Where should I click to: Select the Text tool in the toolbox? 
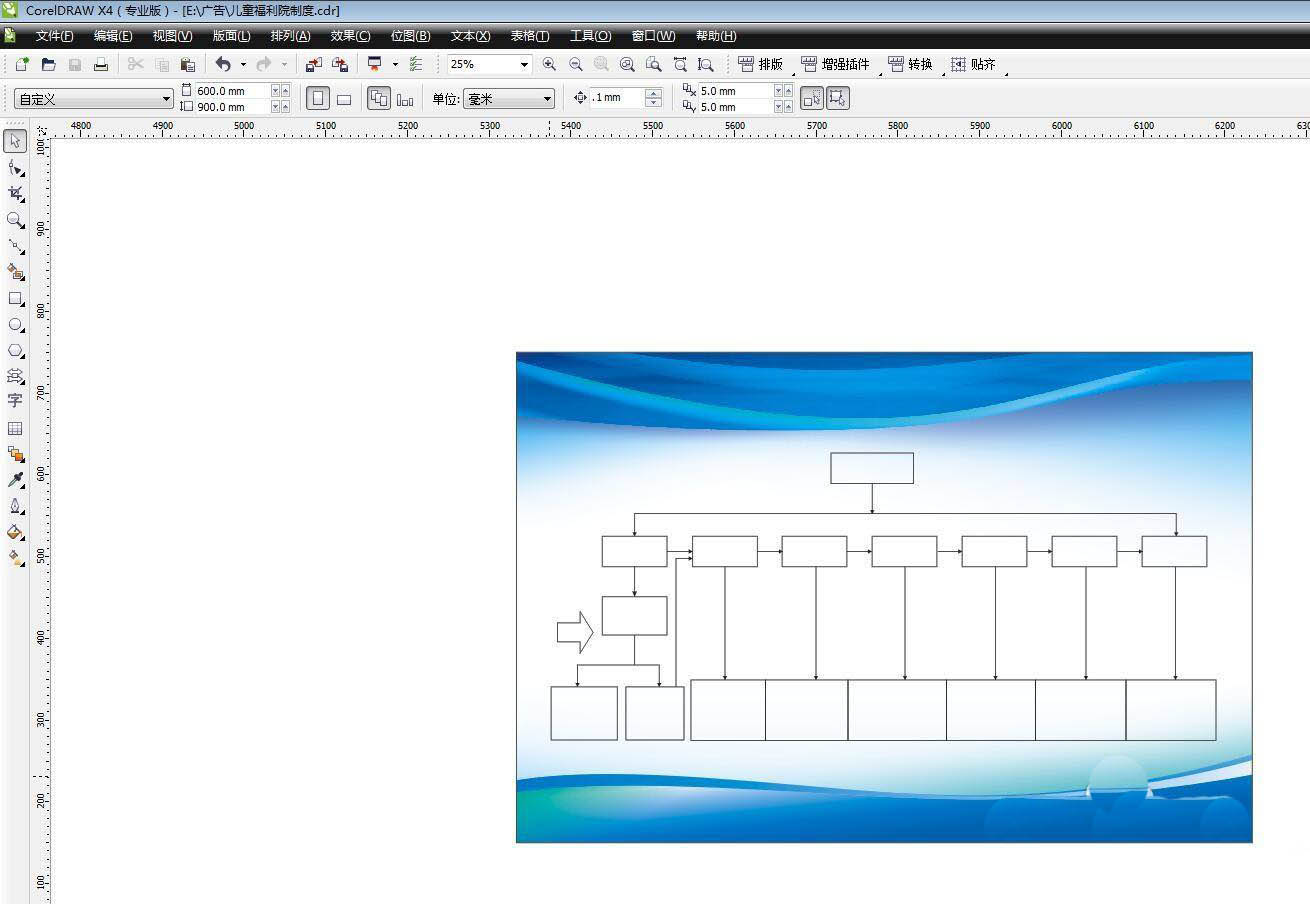pyautogui.click(x=15, y=401)
